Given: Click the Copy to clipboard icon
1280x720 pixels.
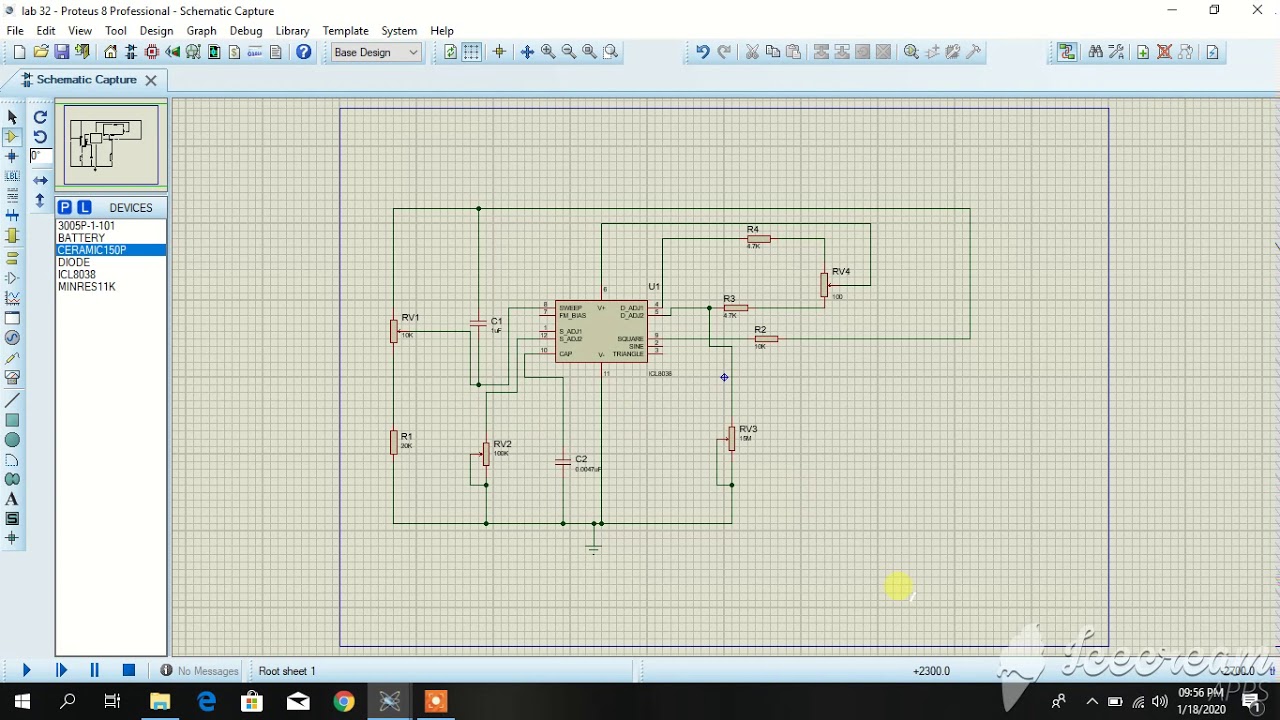Looking at the screenshot, I should 773,52.
